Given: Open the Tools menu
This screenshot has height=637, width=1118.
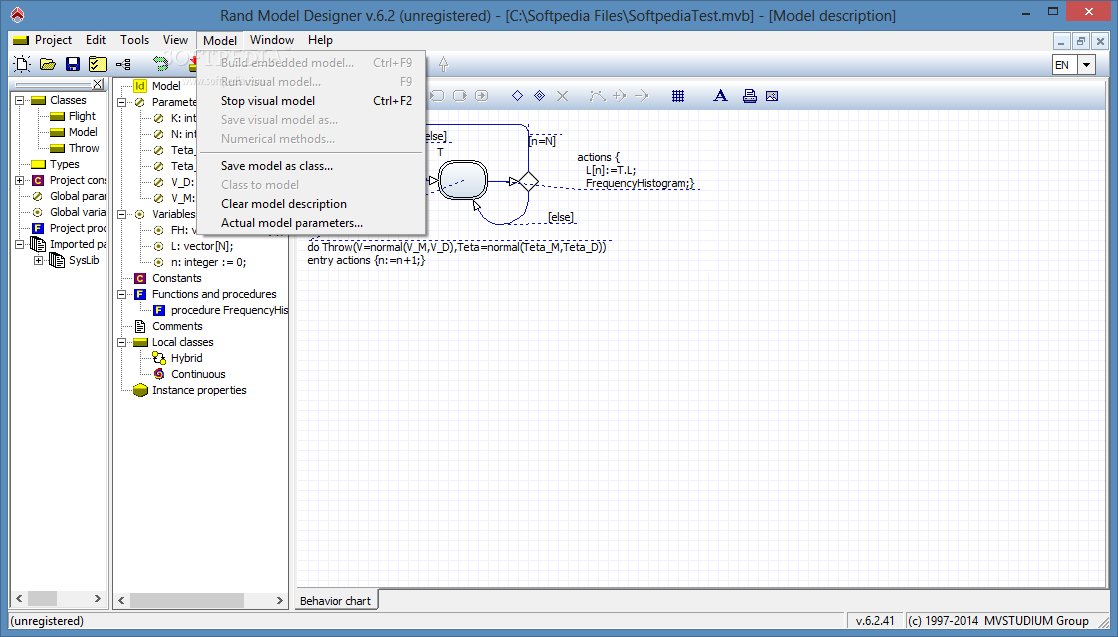Looking at the screenshot, I should point(134,40).
